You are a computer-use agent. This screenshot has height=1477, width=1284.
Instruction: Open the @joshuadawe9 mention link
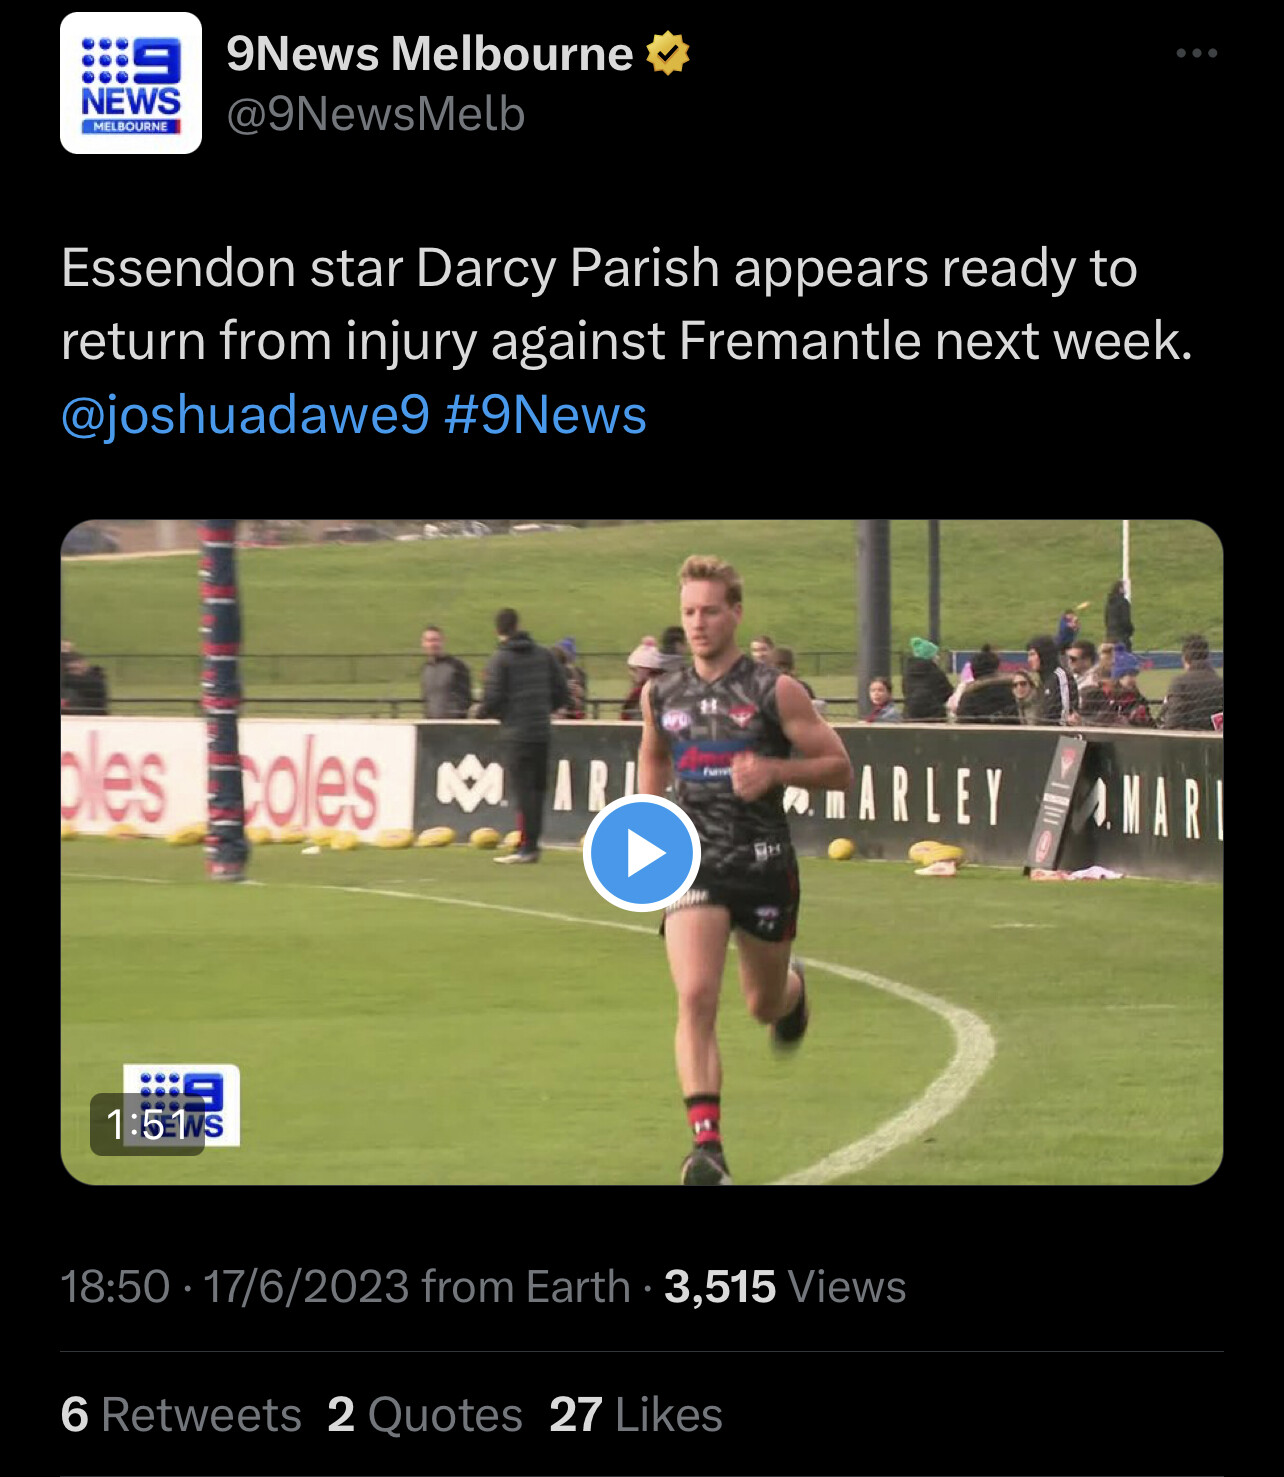pyautogui.click(x=245, y=414)
